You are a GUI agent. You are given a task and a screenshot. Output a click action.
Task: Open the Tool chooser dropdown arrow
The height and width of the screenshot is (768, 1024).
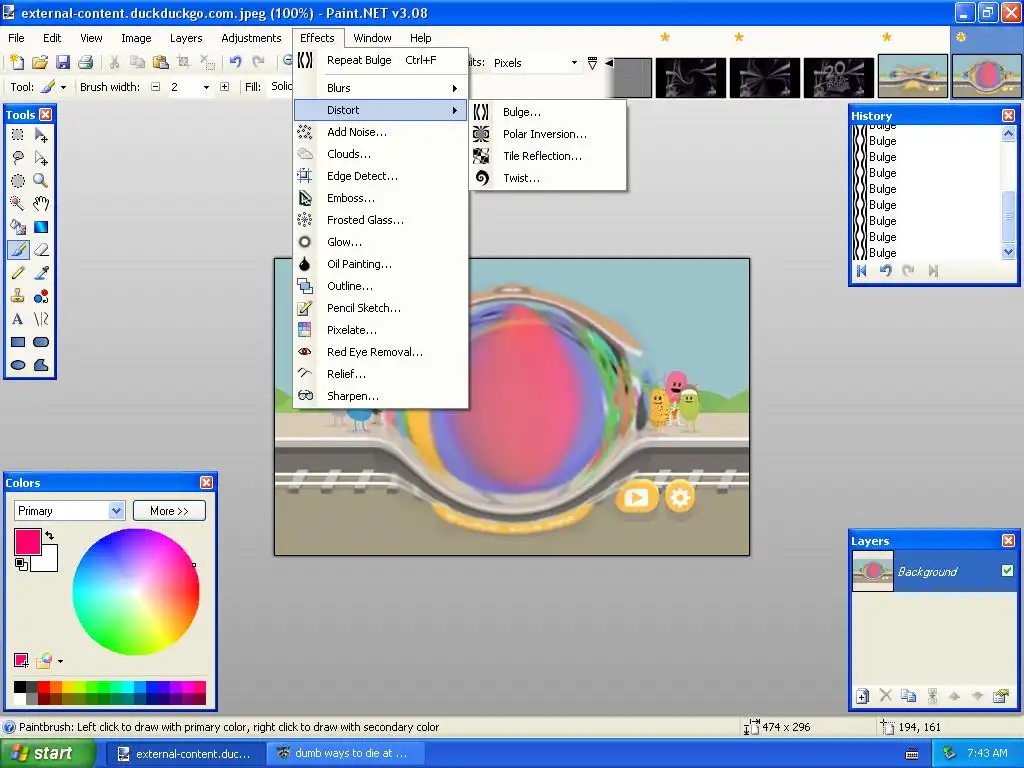[x=63, y=87]
